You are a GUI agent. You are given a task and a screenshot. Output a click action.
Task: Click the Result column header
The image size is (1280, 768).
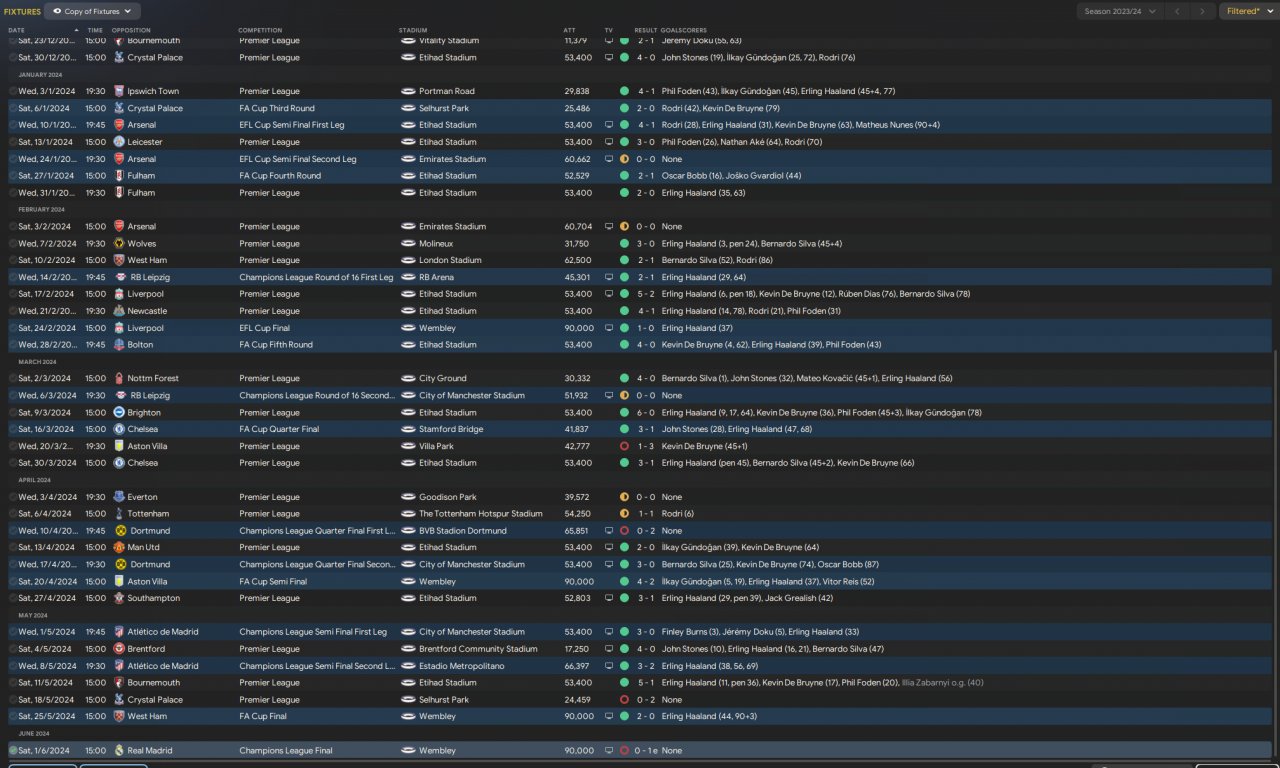646,30
